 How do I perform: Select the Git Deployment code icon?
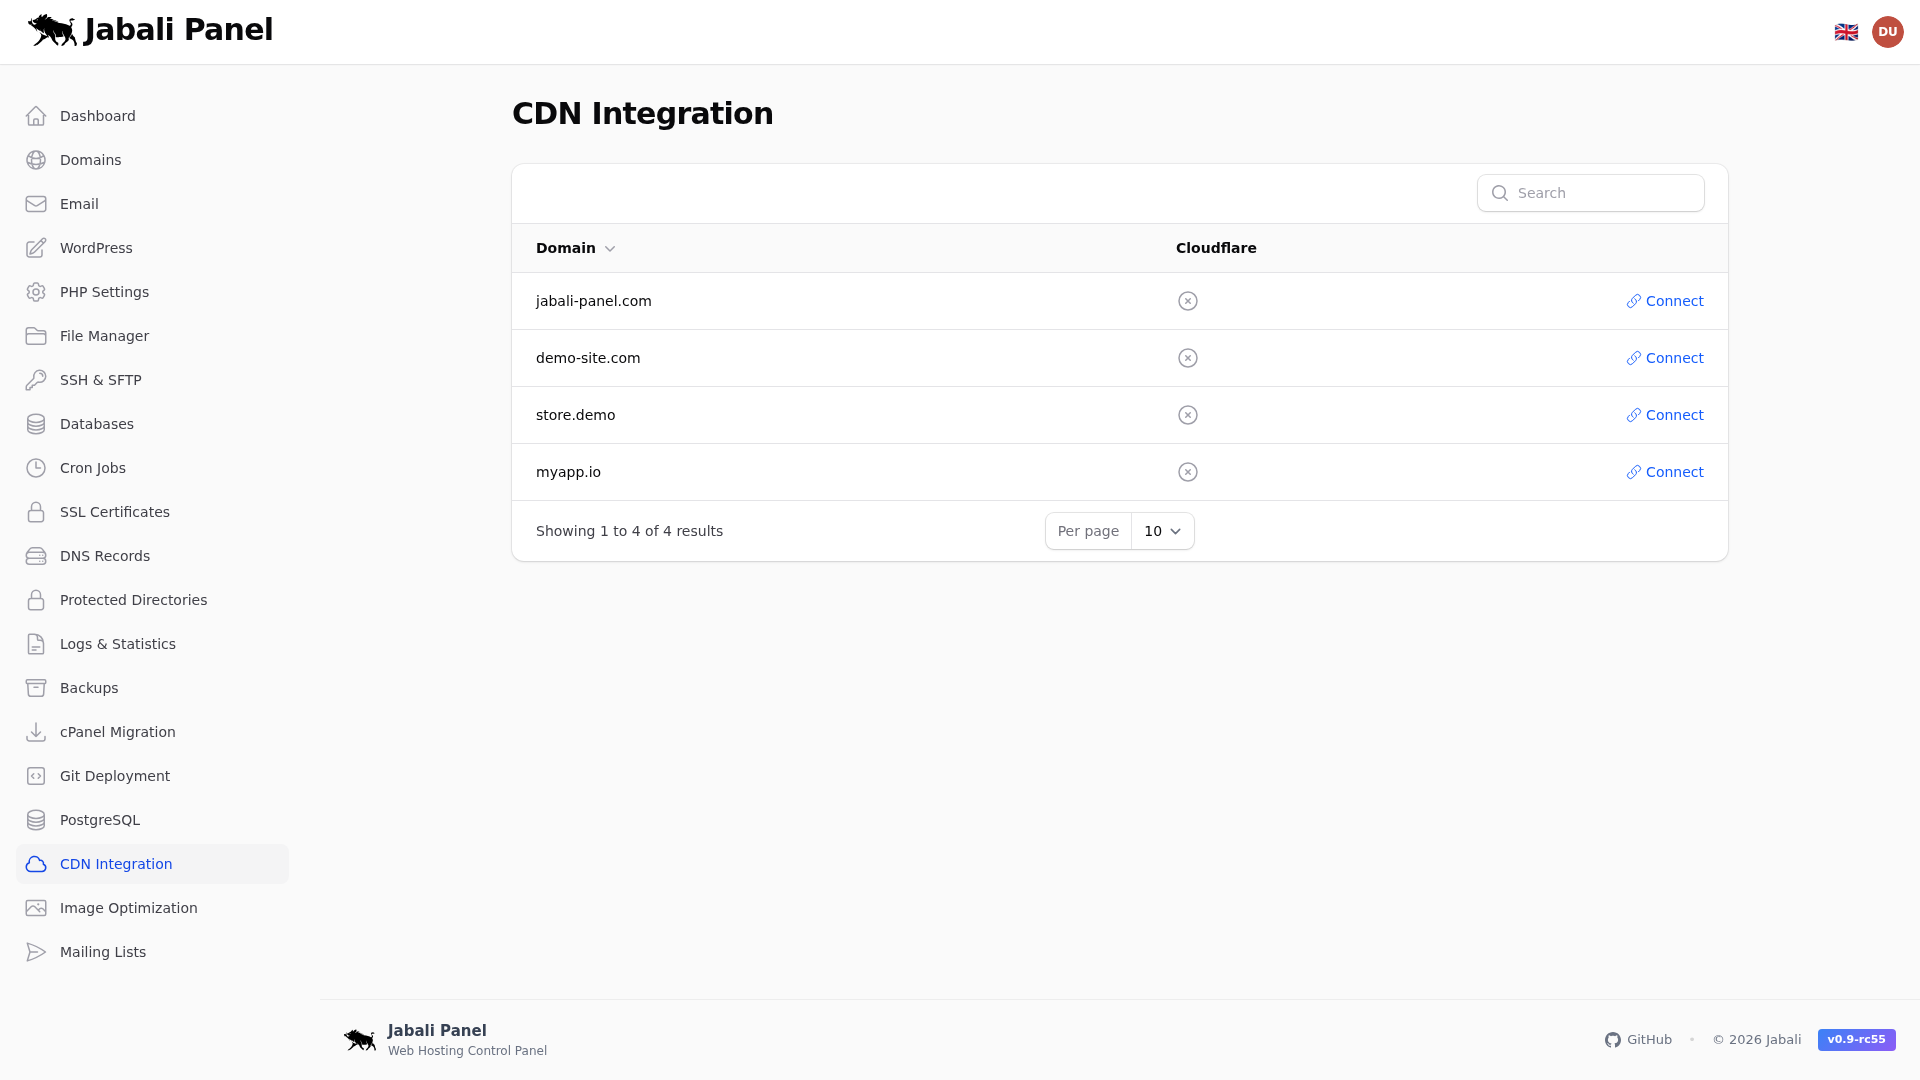pyautogui.click(x=36, y=776)
